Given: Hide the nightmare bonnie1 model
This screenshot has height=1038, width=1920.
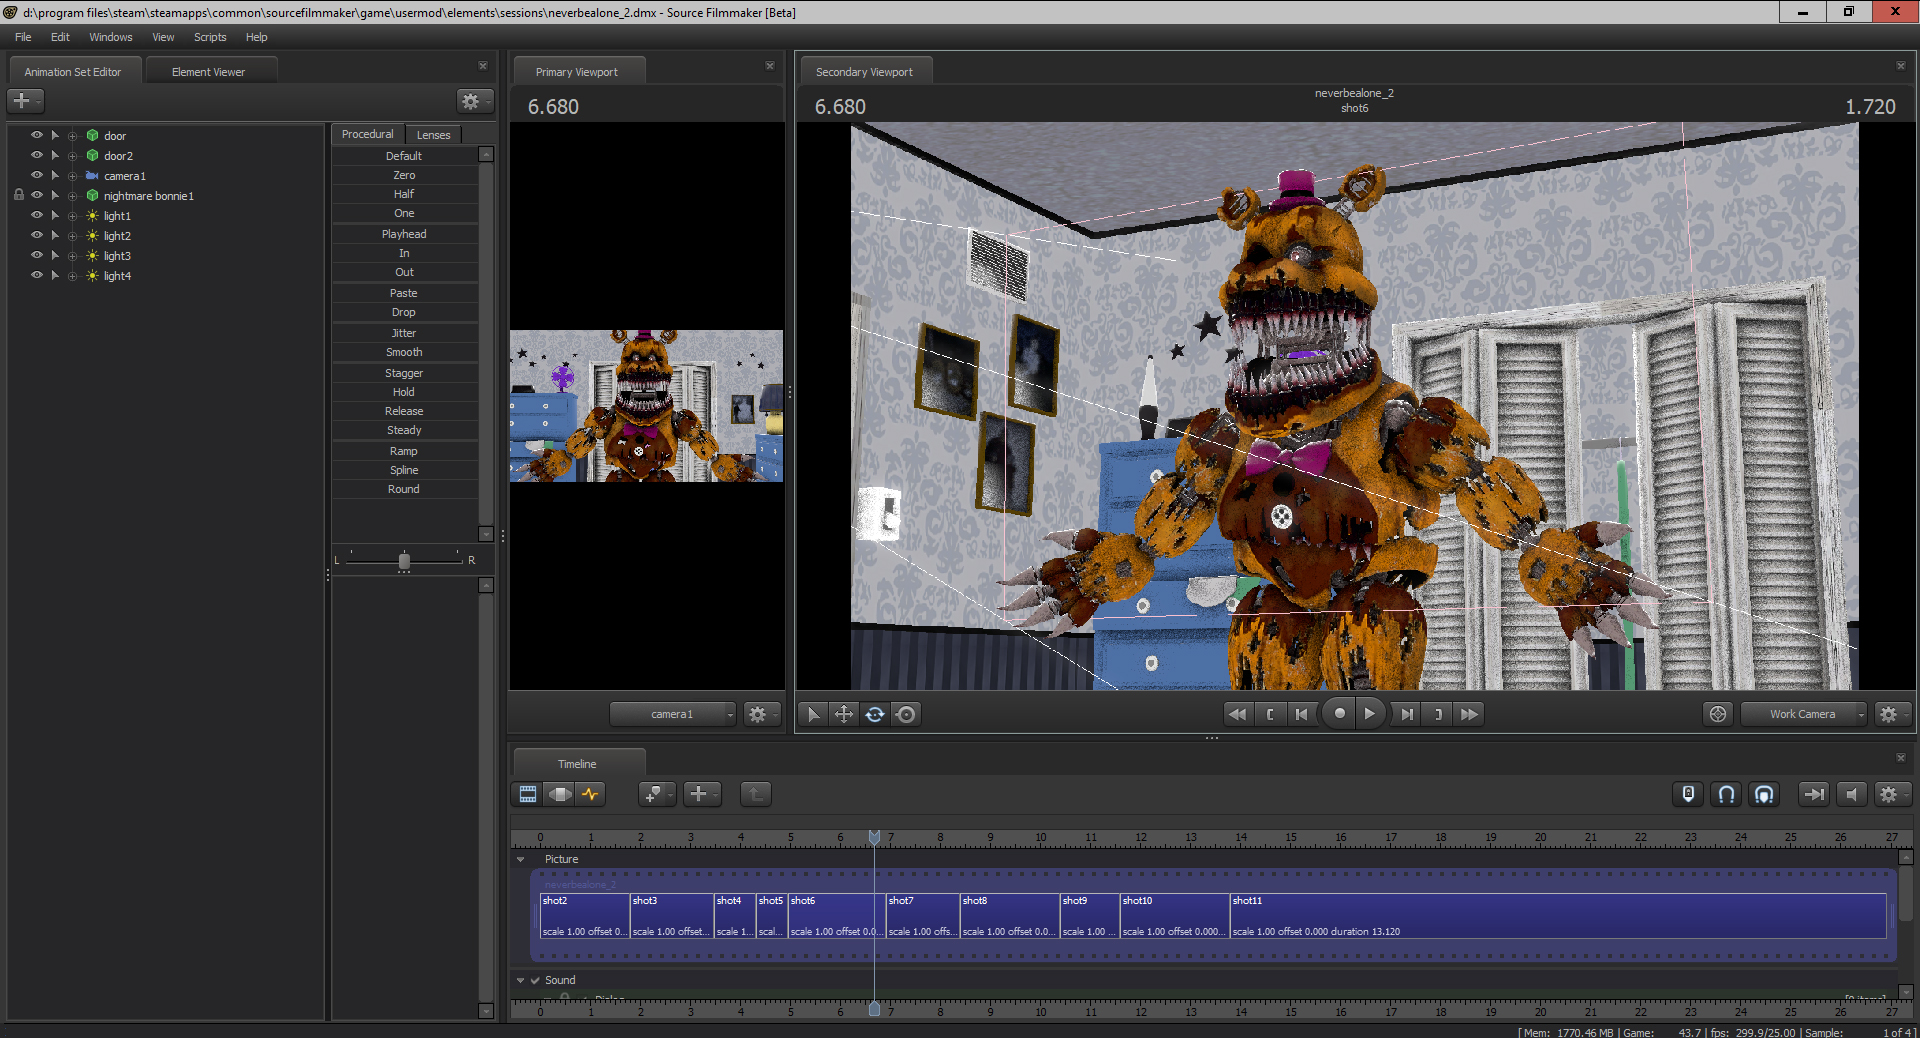Looking at the screenshot, I should coord(37,195).
